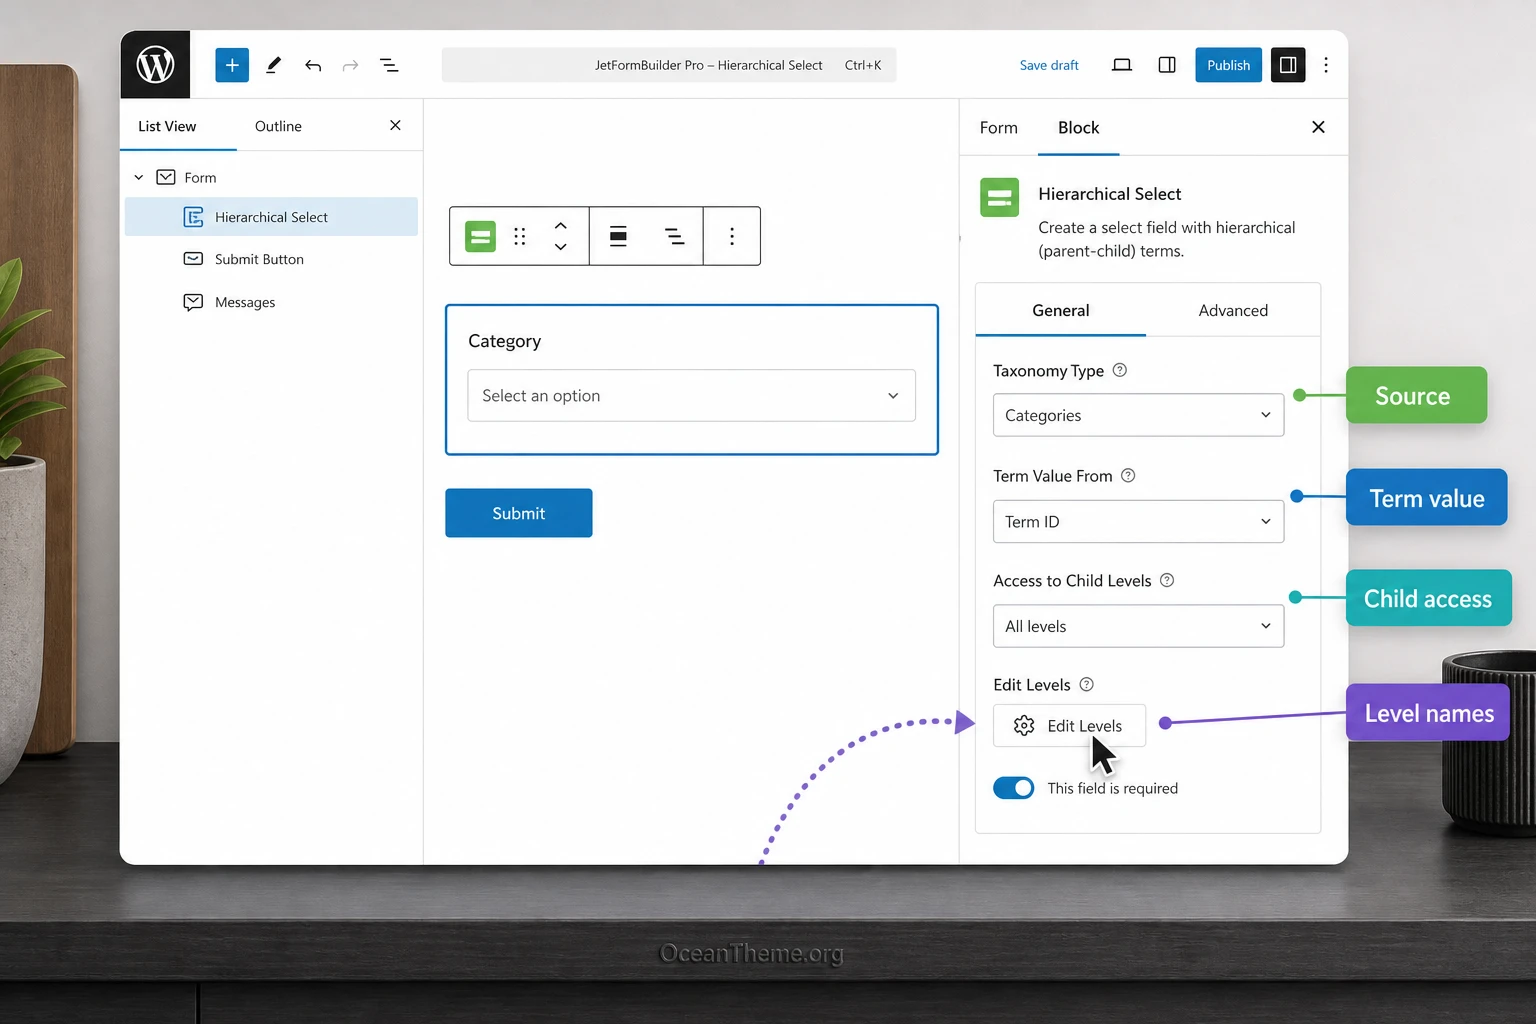Viewport: 1536px width, 1024px height.
Task: Collapse the Form tree item
Action: coord(139,177)
